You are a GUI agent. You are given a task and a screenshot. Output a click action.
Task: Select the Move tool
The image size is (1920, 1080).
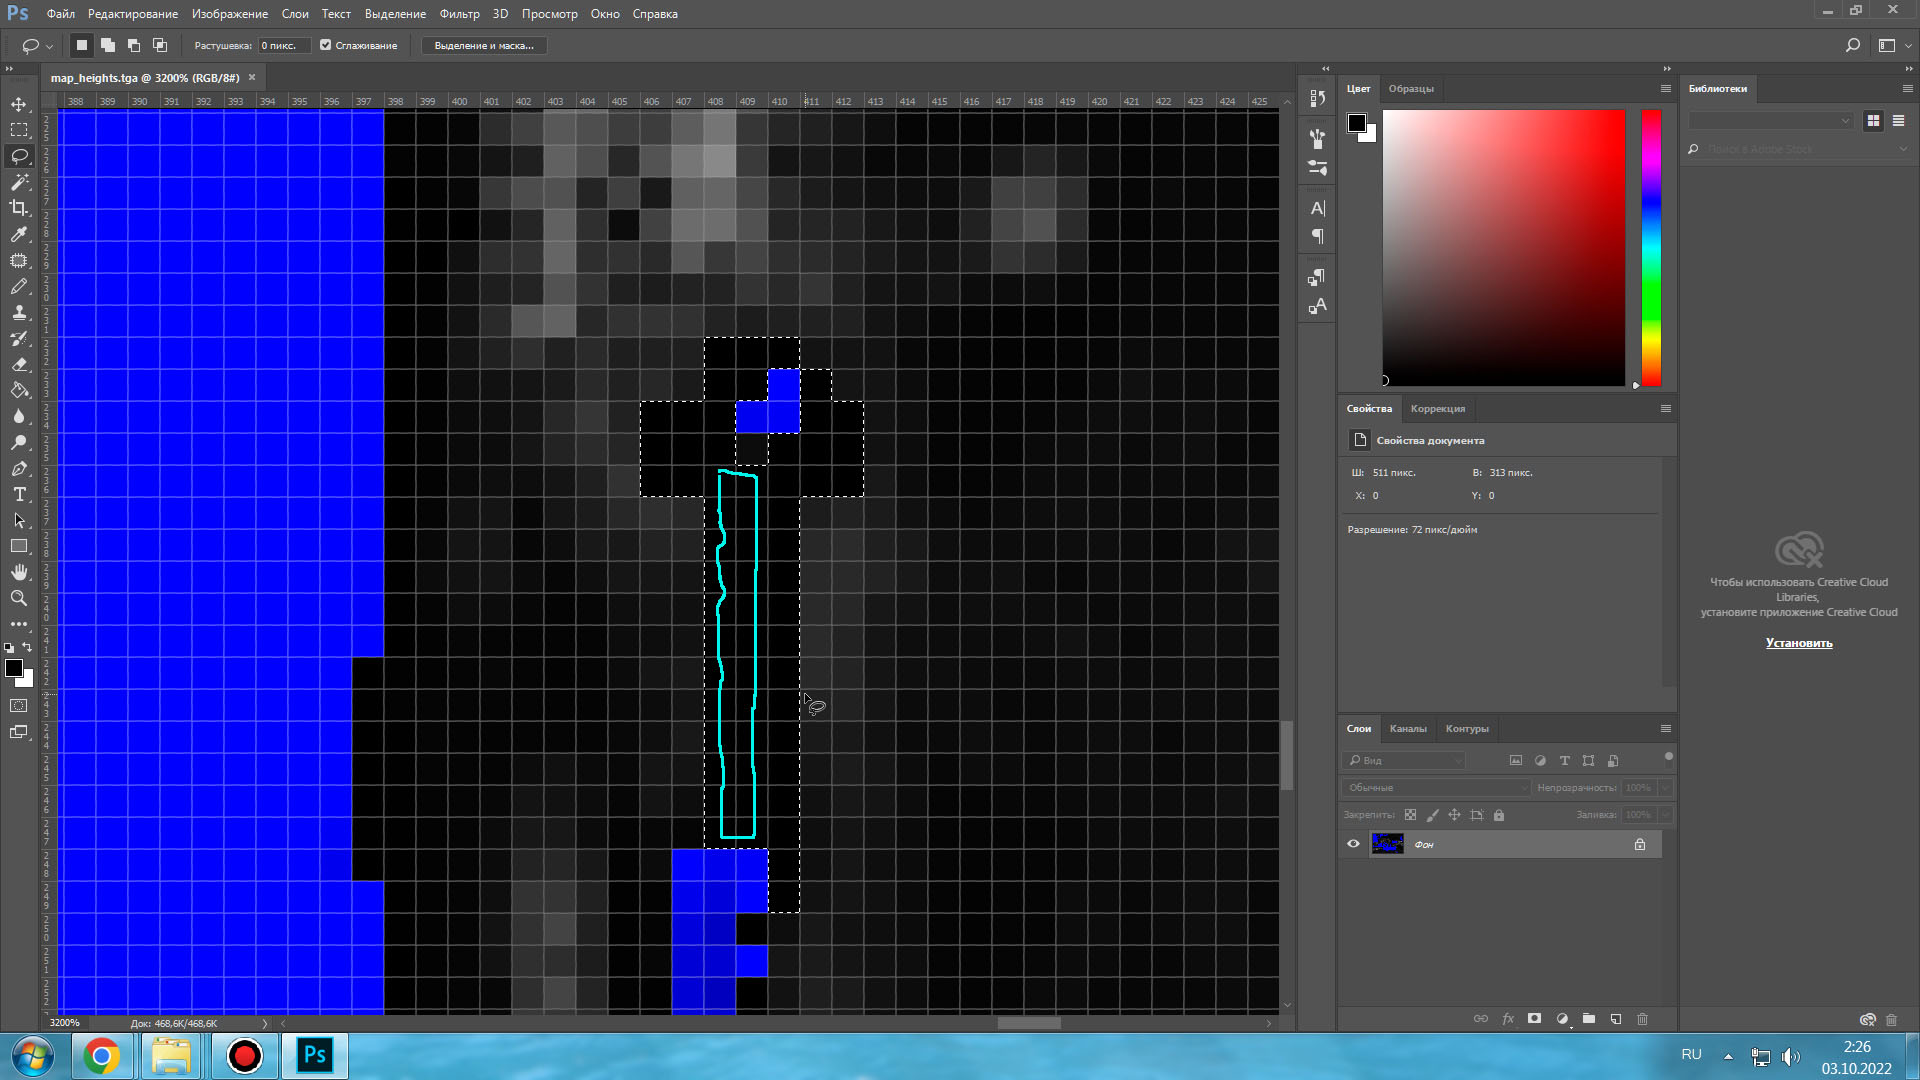[x=19, y=104]
